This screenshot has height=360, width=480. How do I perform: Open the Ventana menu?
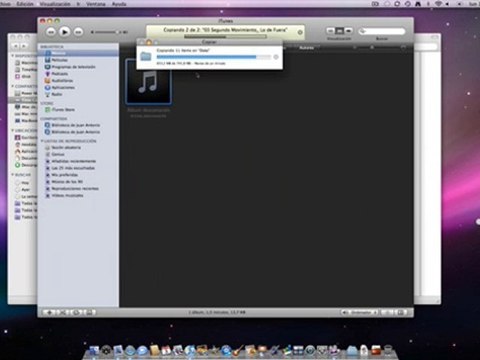96,4
